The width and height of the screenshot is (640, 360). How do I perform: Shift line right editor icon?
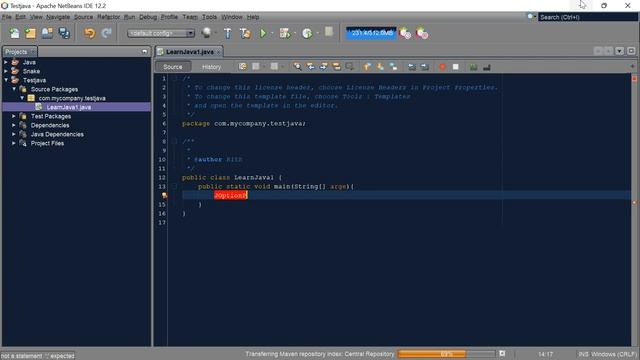[424, 67]
